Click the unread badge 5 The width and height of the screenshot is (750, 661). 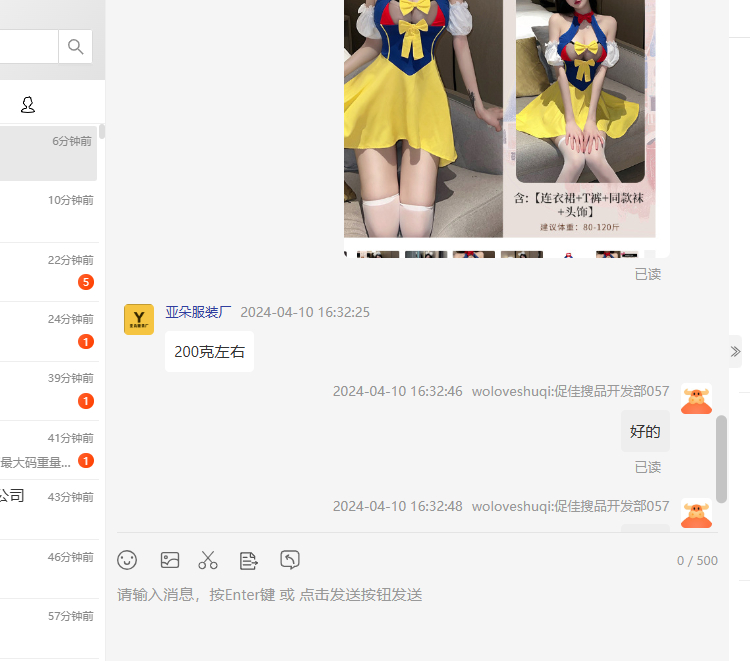[86, 282]
